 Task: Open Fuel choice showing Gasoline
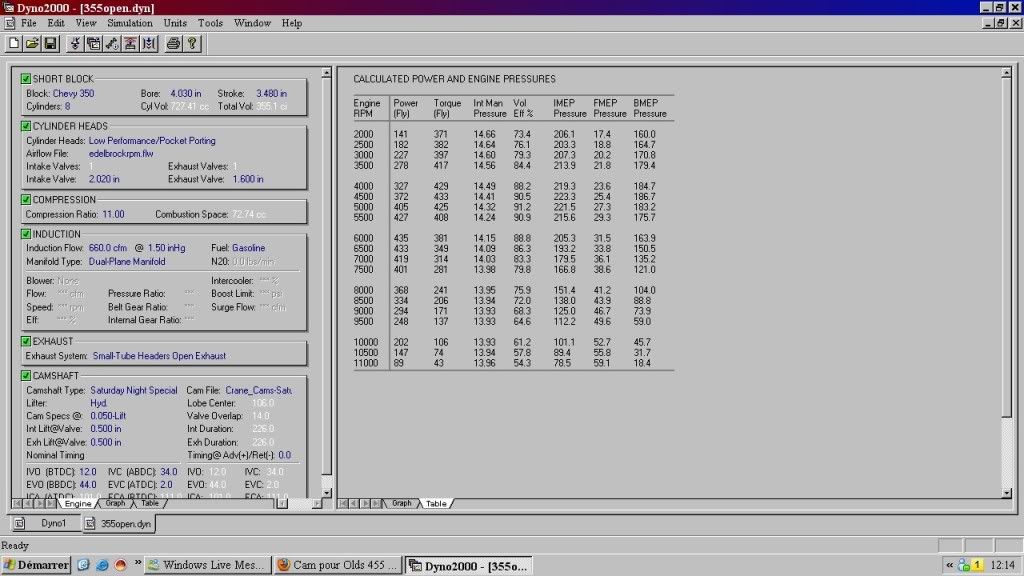[x=248, y=248]
